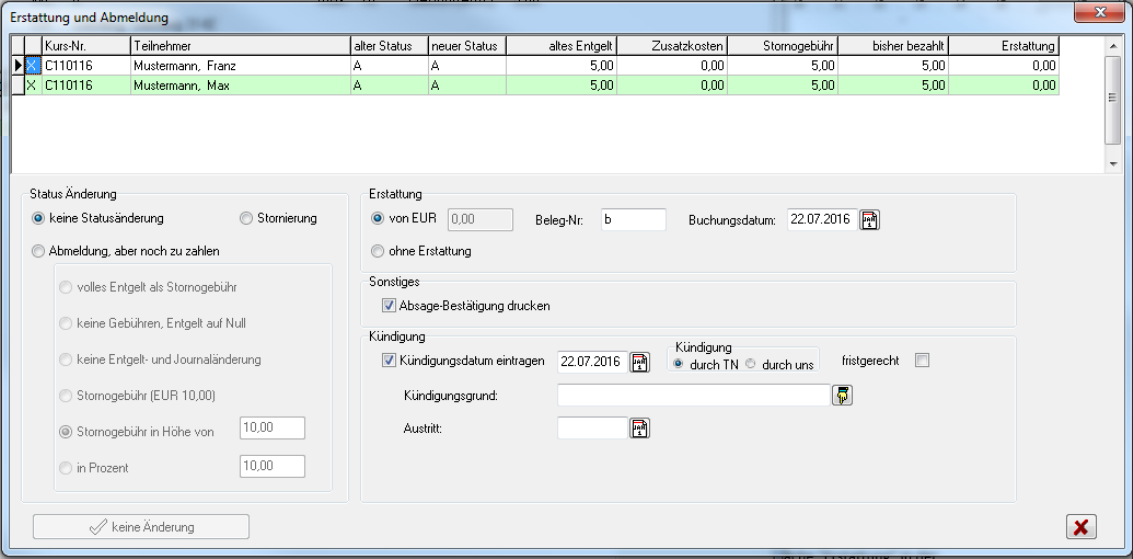This screenshot has height=559, width=1133.
Task: Click Stornogebühr column header
Action: coord(783,46)
